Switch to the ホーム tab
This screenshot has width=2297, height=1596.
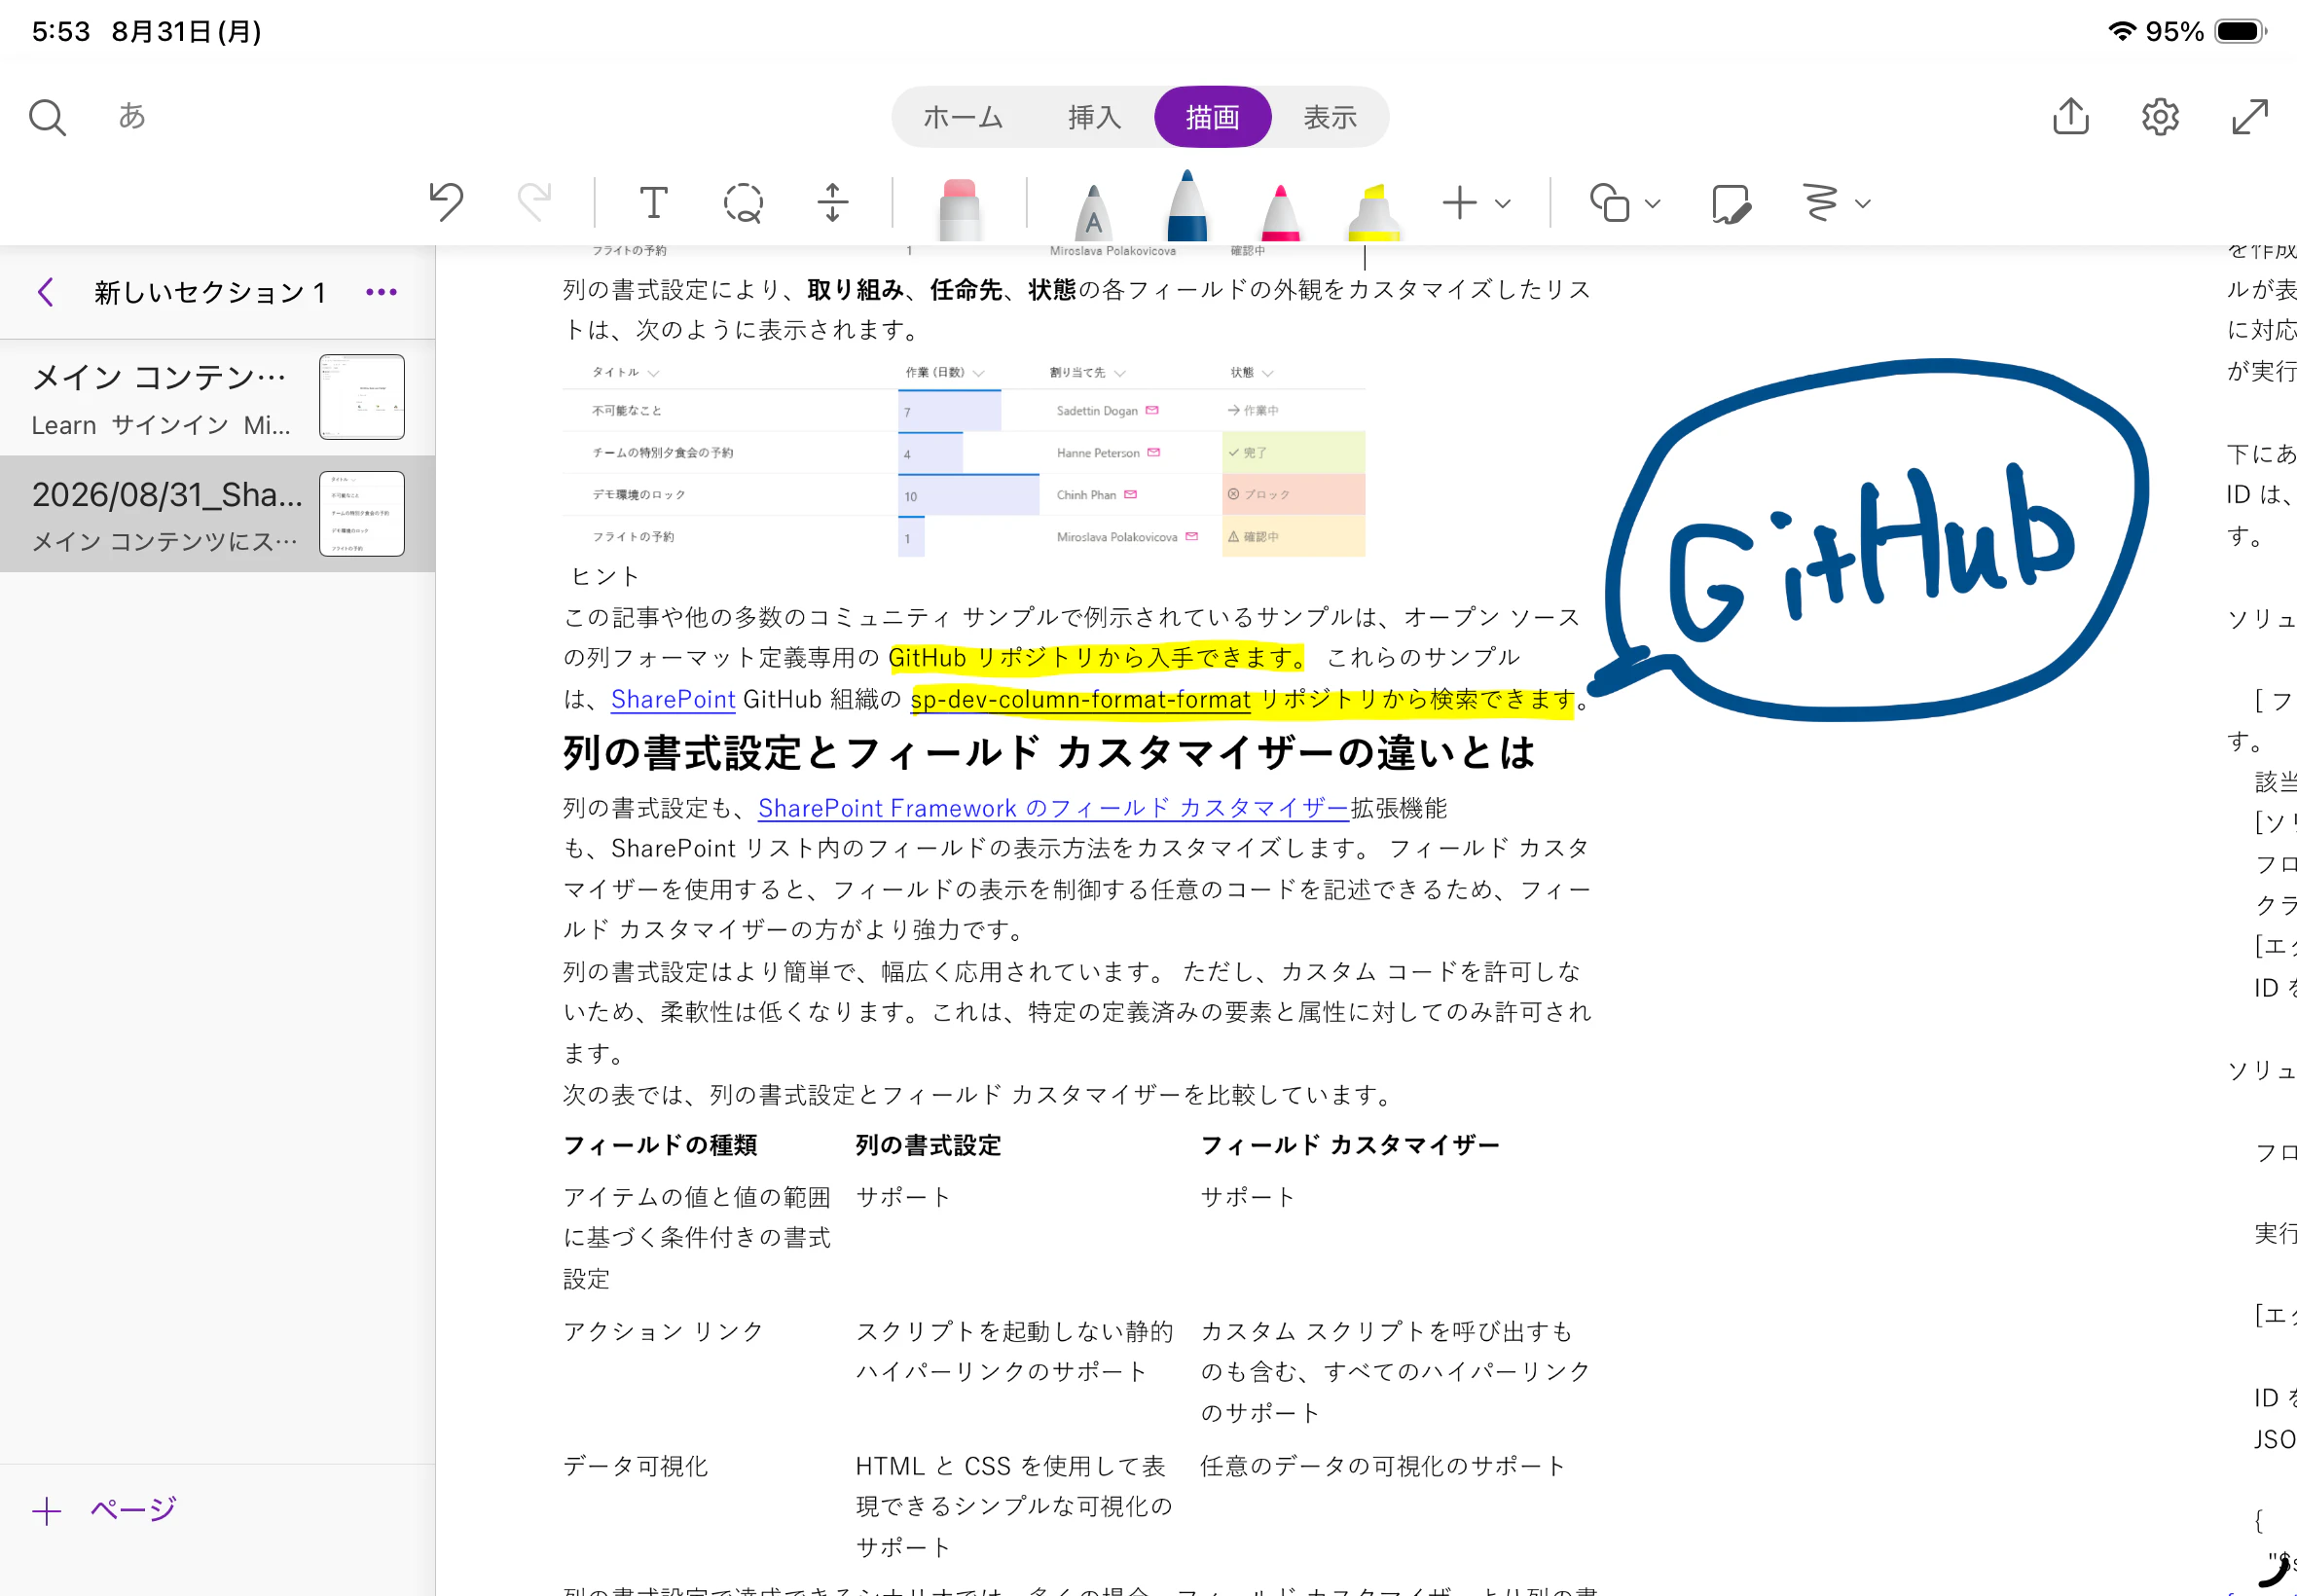[x=962, y=117]
